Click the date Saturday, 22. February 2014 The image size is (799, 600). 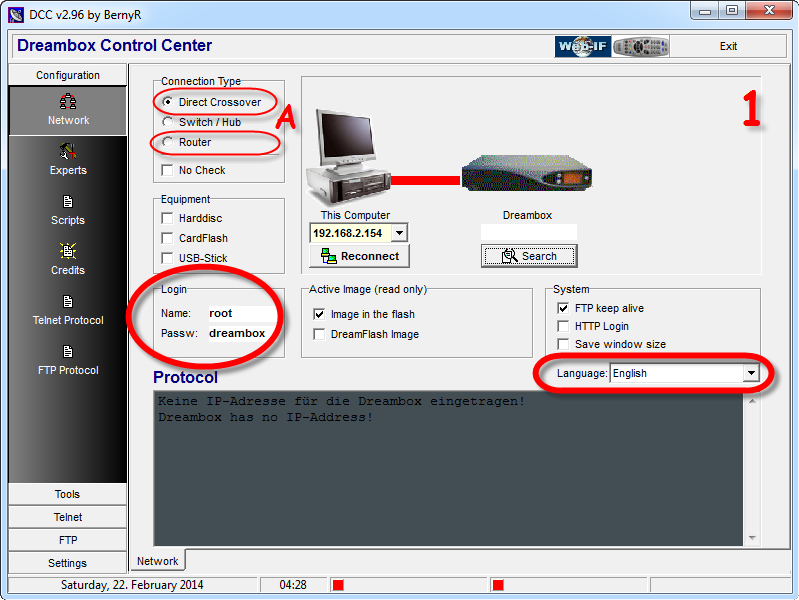(x=132, y=585)
